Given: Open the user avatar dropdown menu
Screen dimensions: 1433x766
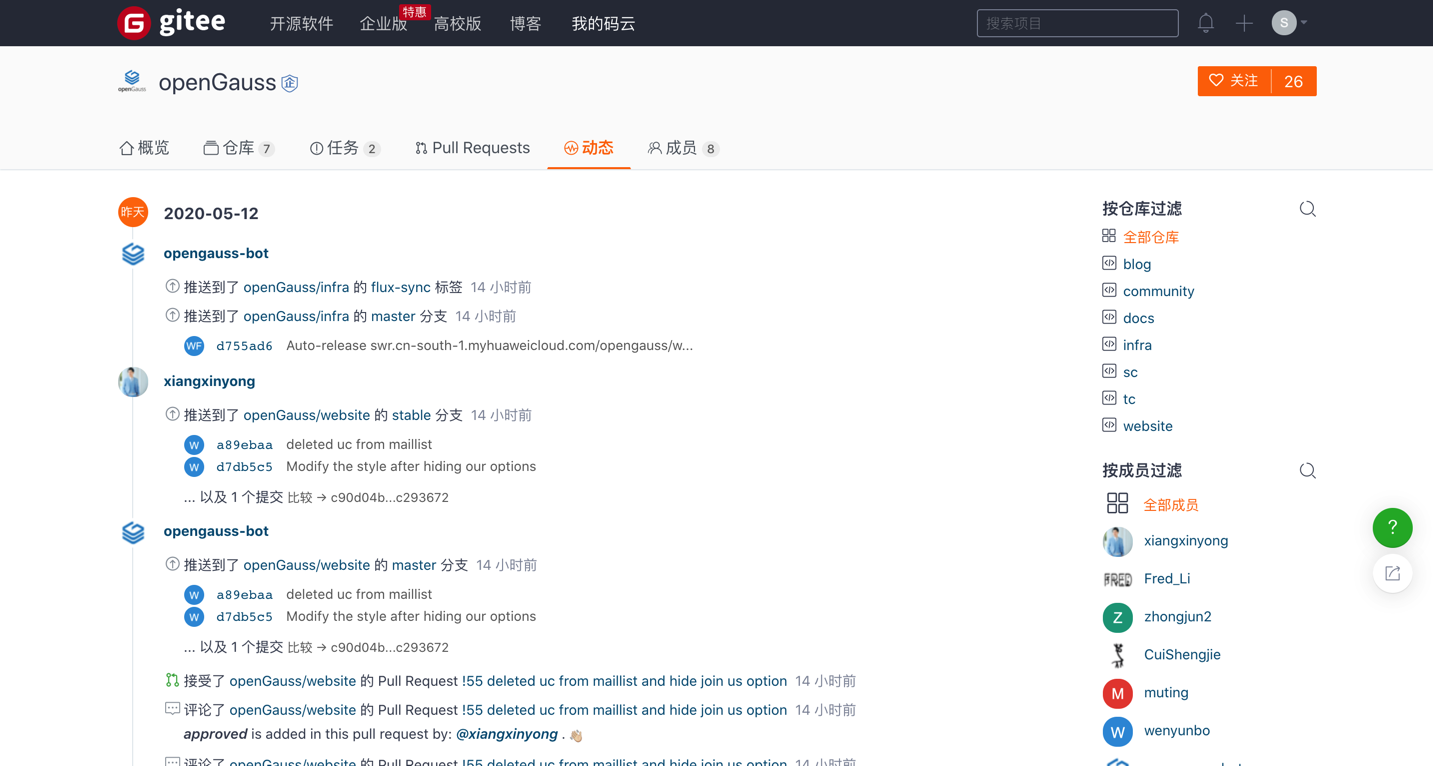Looking at the screenshot, I should [1288, 23].
